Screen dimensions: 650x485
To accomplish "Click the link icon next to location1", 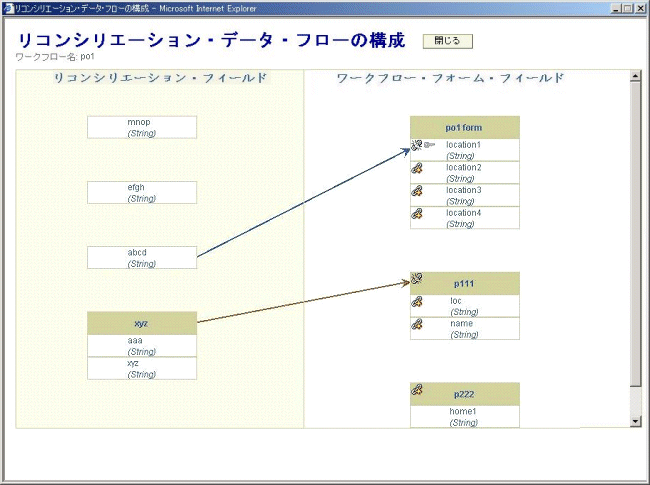I will click(x=417, y=145).
